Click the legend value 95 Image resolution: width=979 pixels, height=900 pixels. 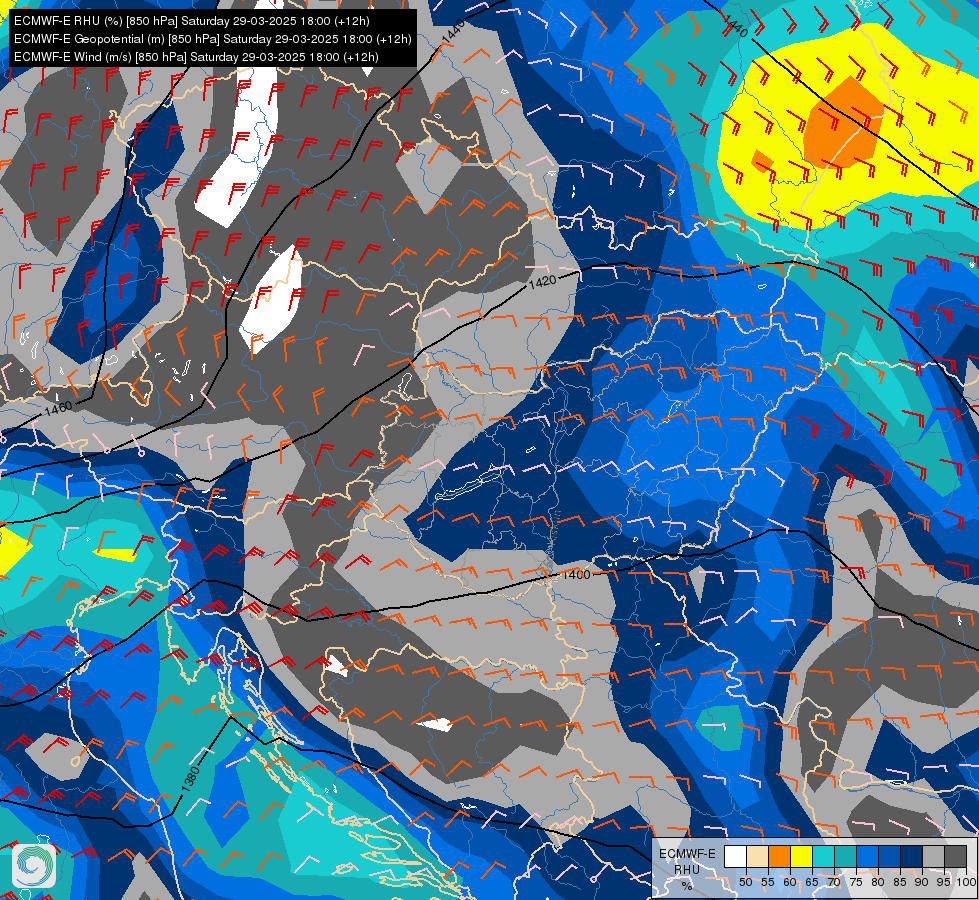click(x=943, y=882)
